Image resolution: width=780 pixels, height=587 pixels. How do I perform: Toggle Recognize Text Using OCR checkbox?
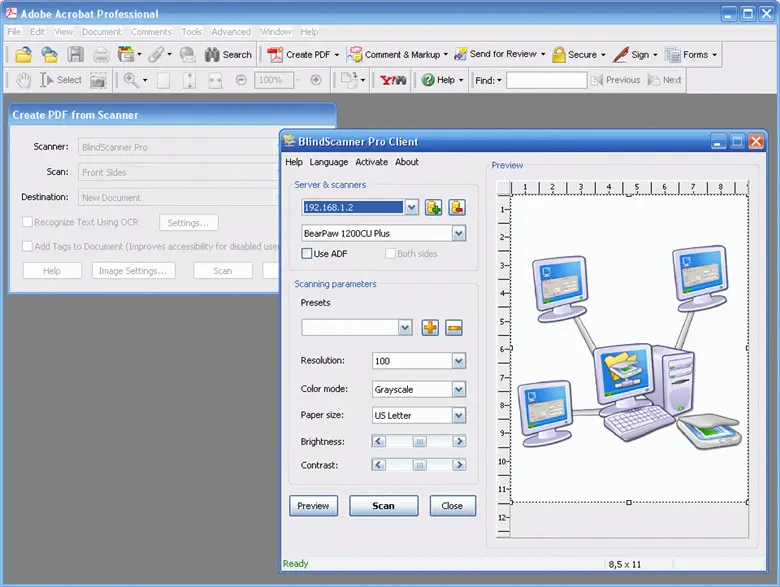click(27, 222)
